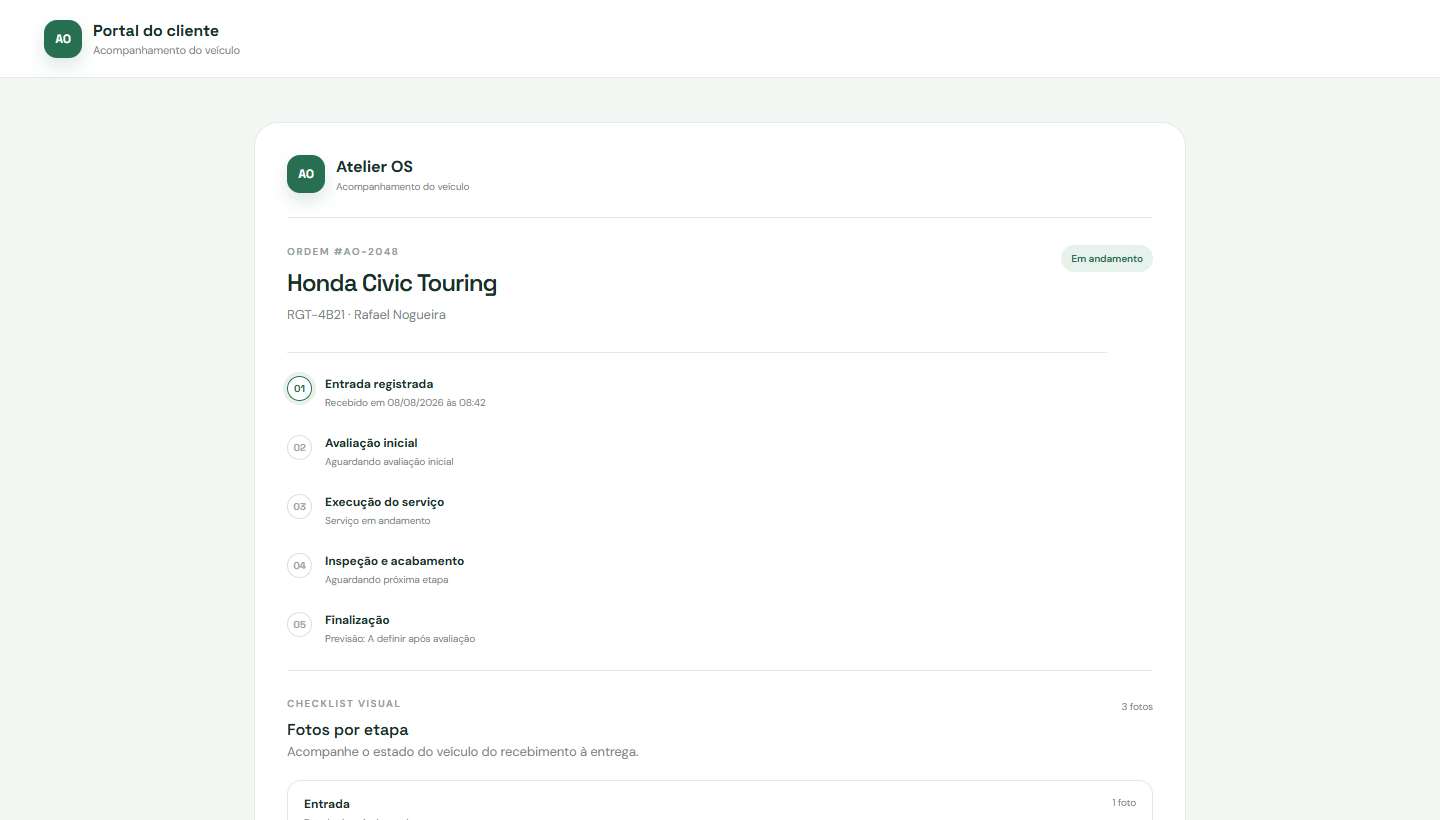
Task: Click the Portal do cliente title
Action: [156, 31]
